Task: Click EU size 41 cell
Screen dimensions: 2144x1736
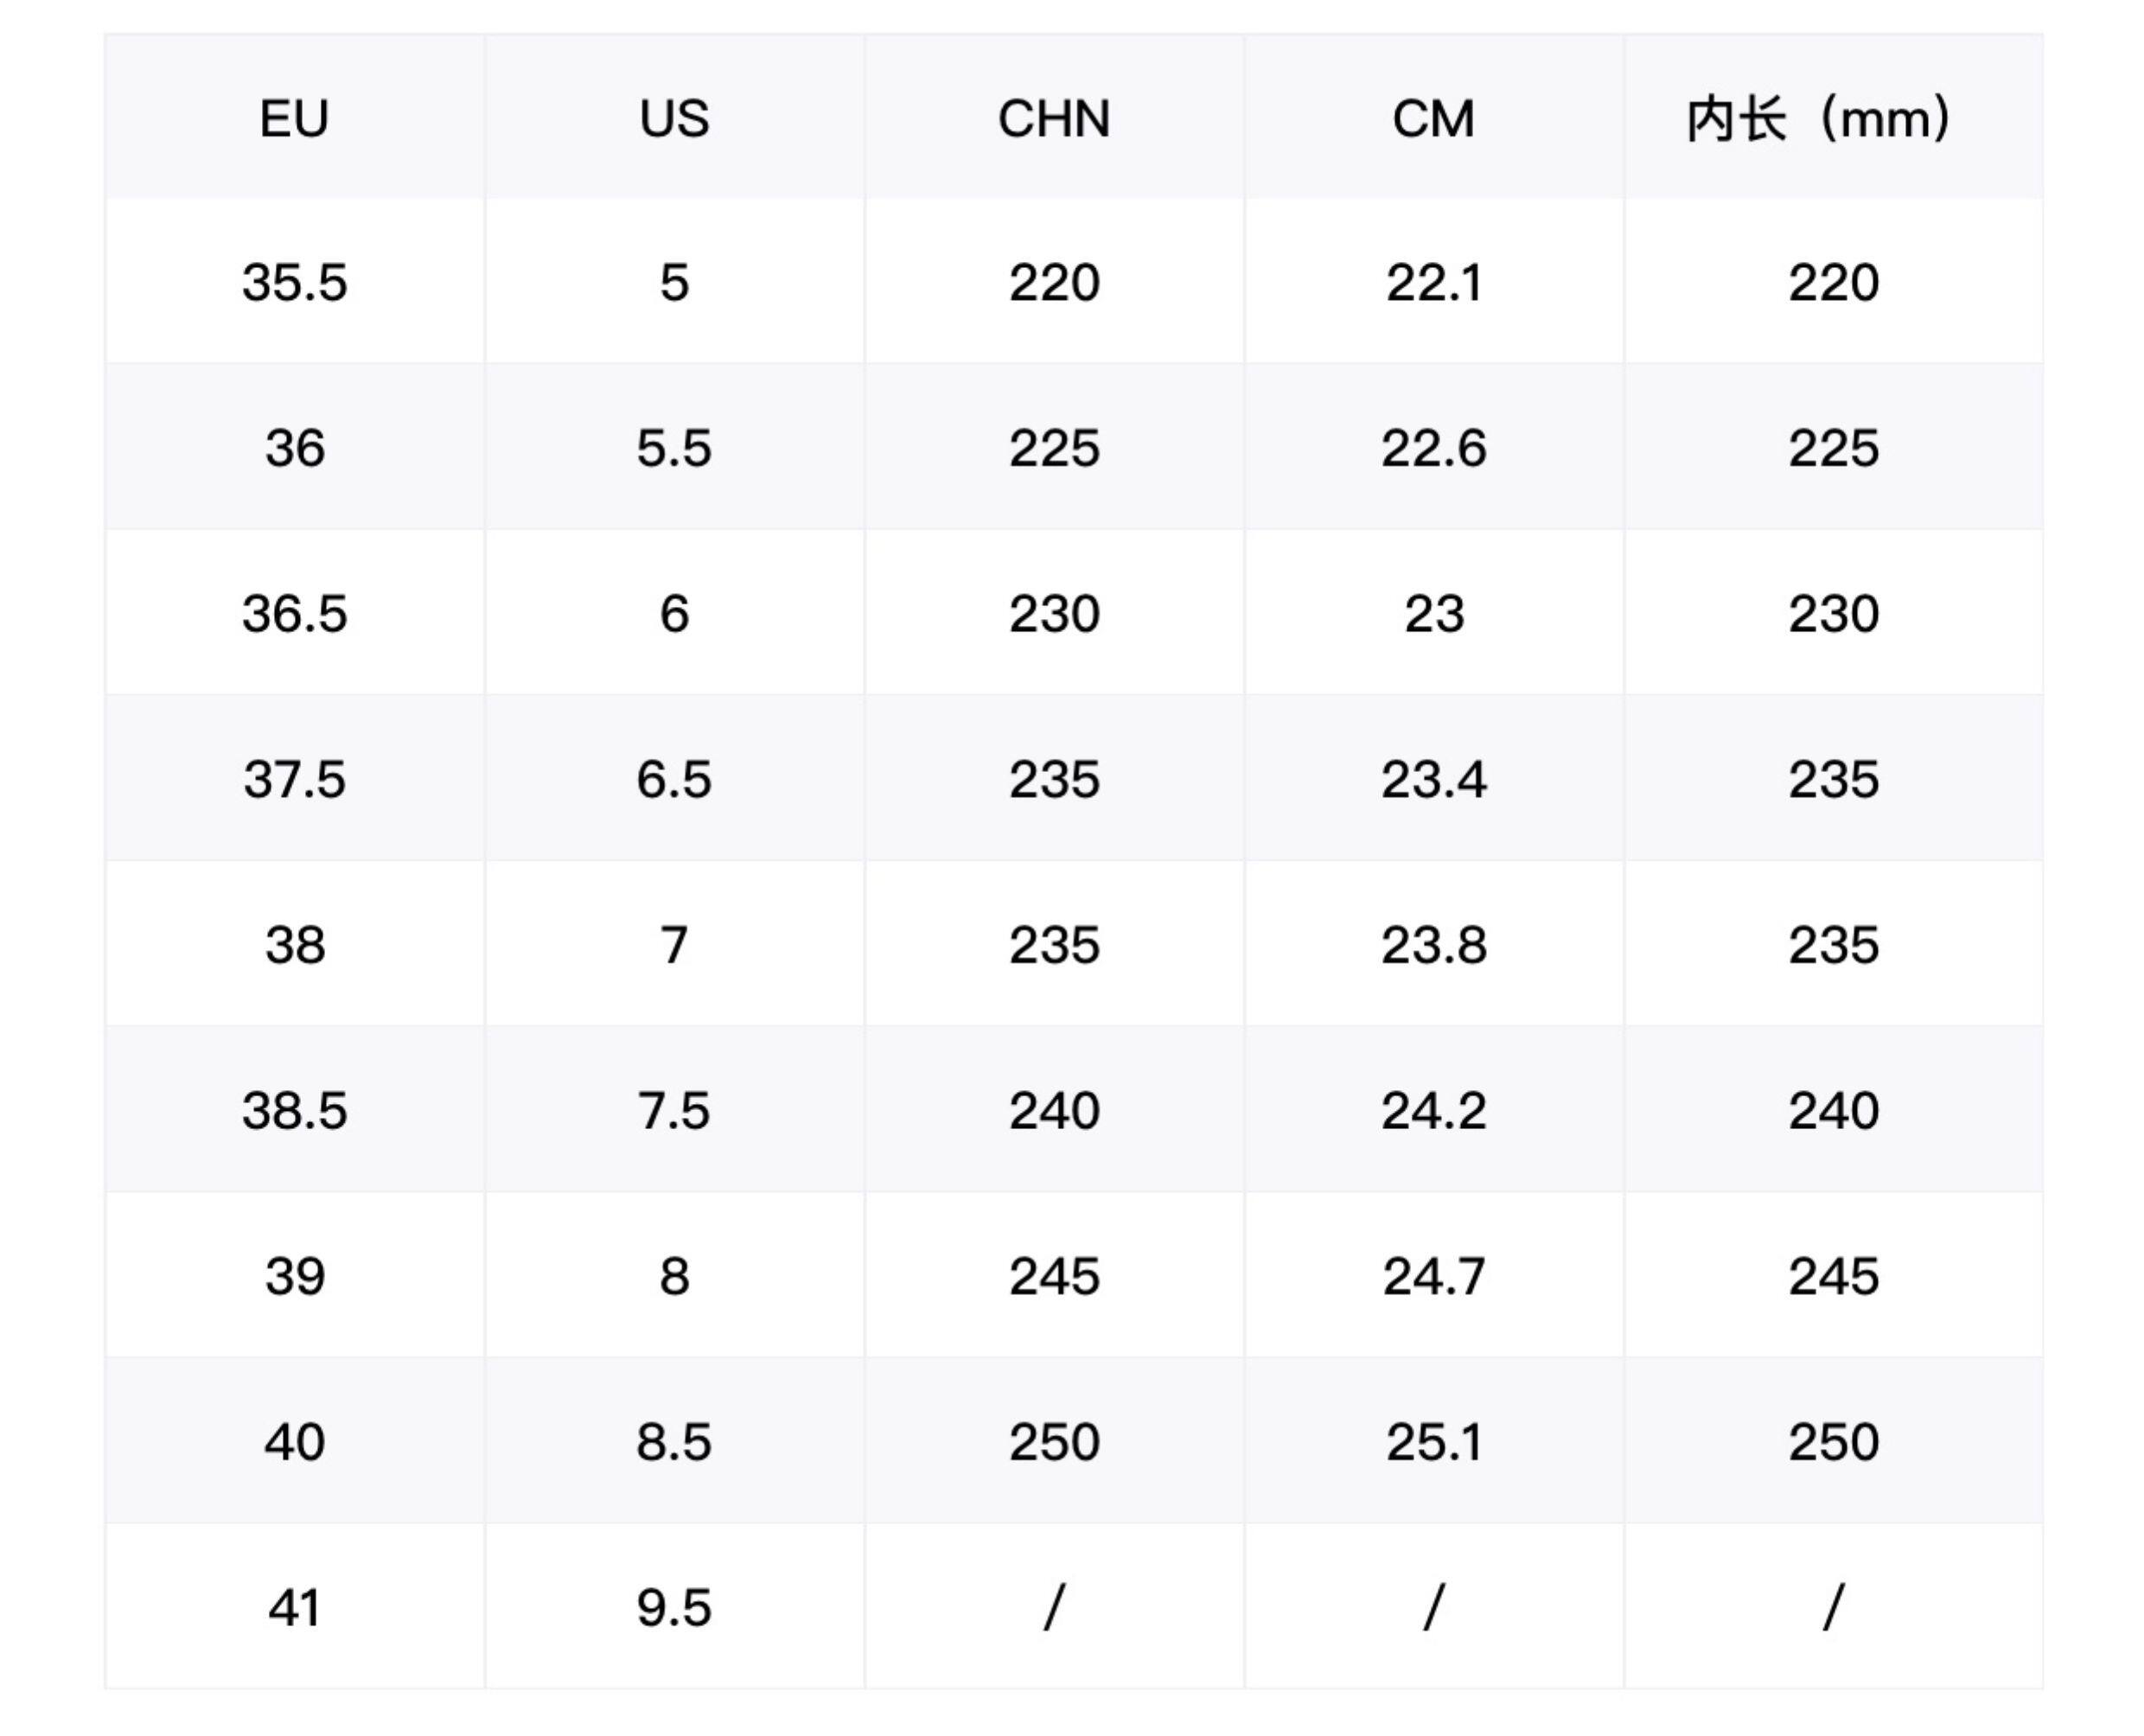Action: 294,1608
